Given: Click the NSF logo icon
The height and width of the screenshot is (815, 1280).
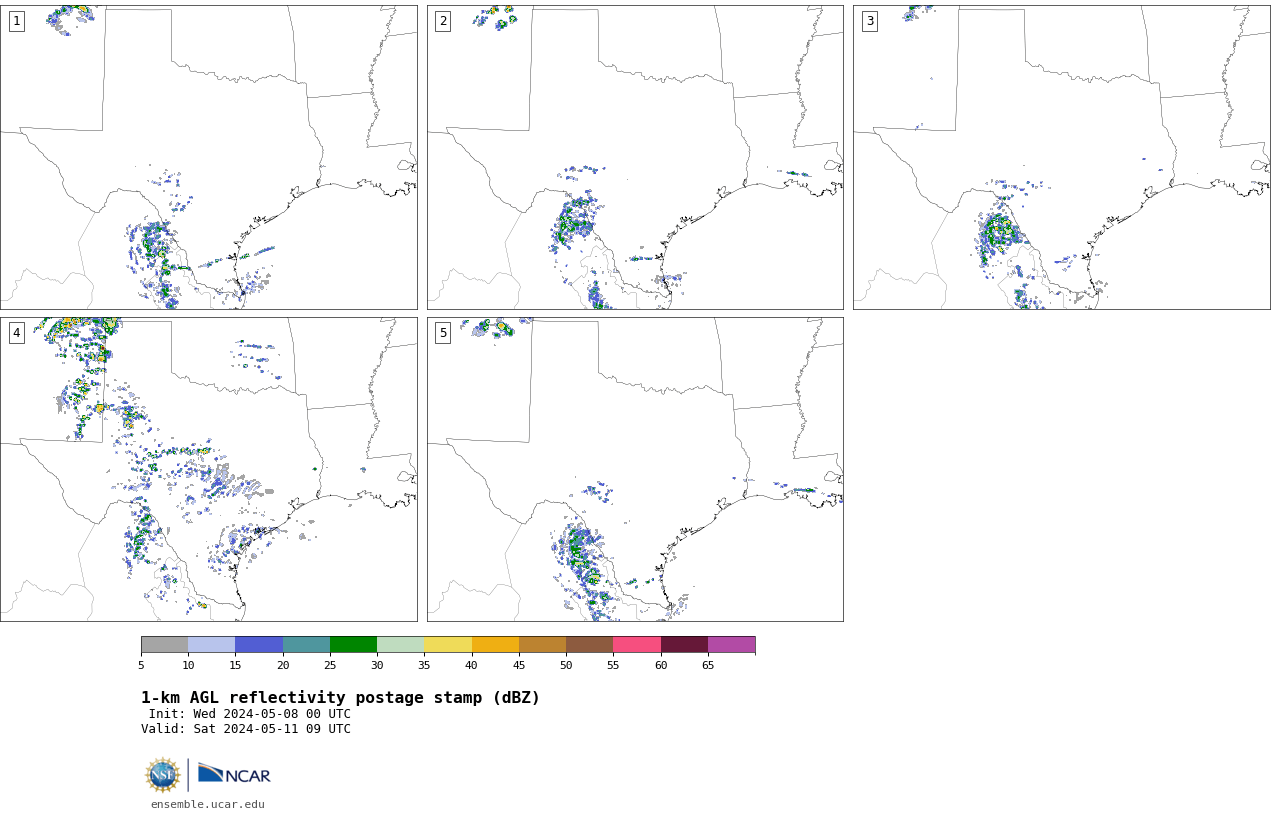Looking at the screenshot, I should pos(163,775).
